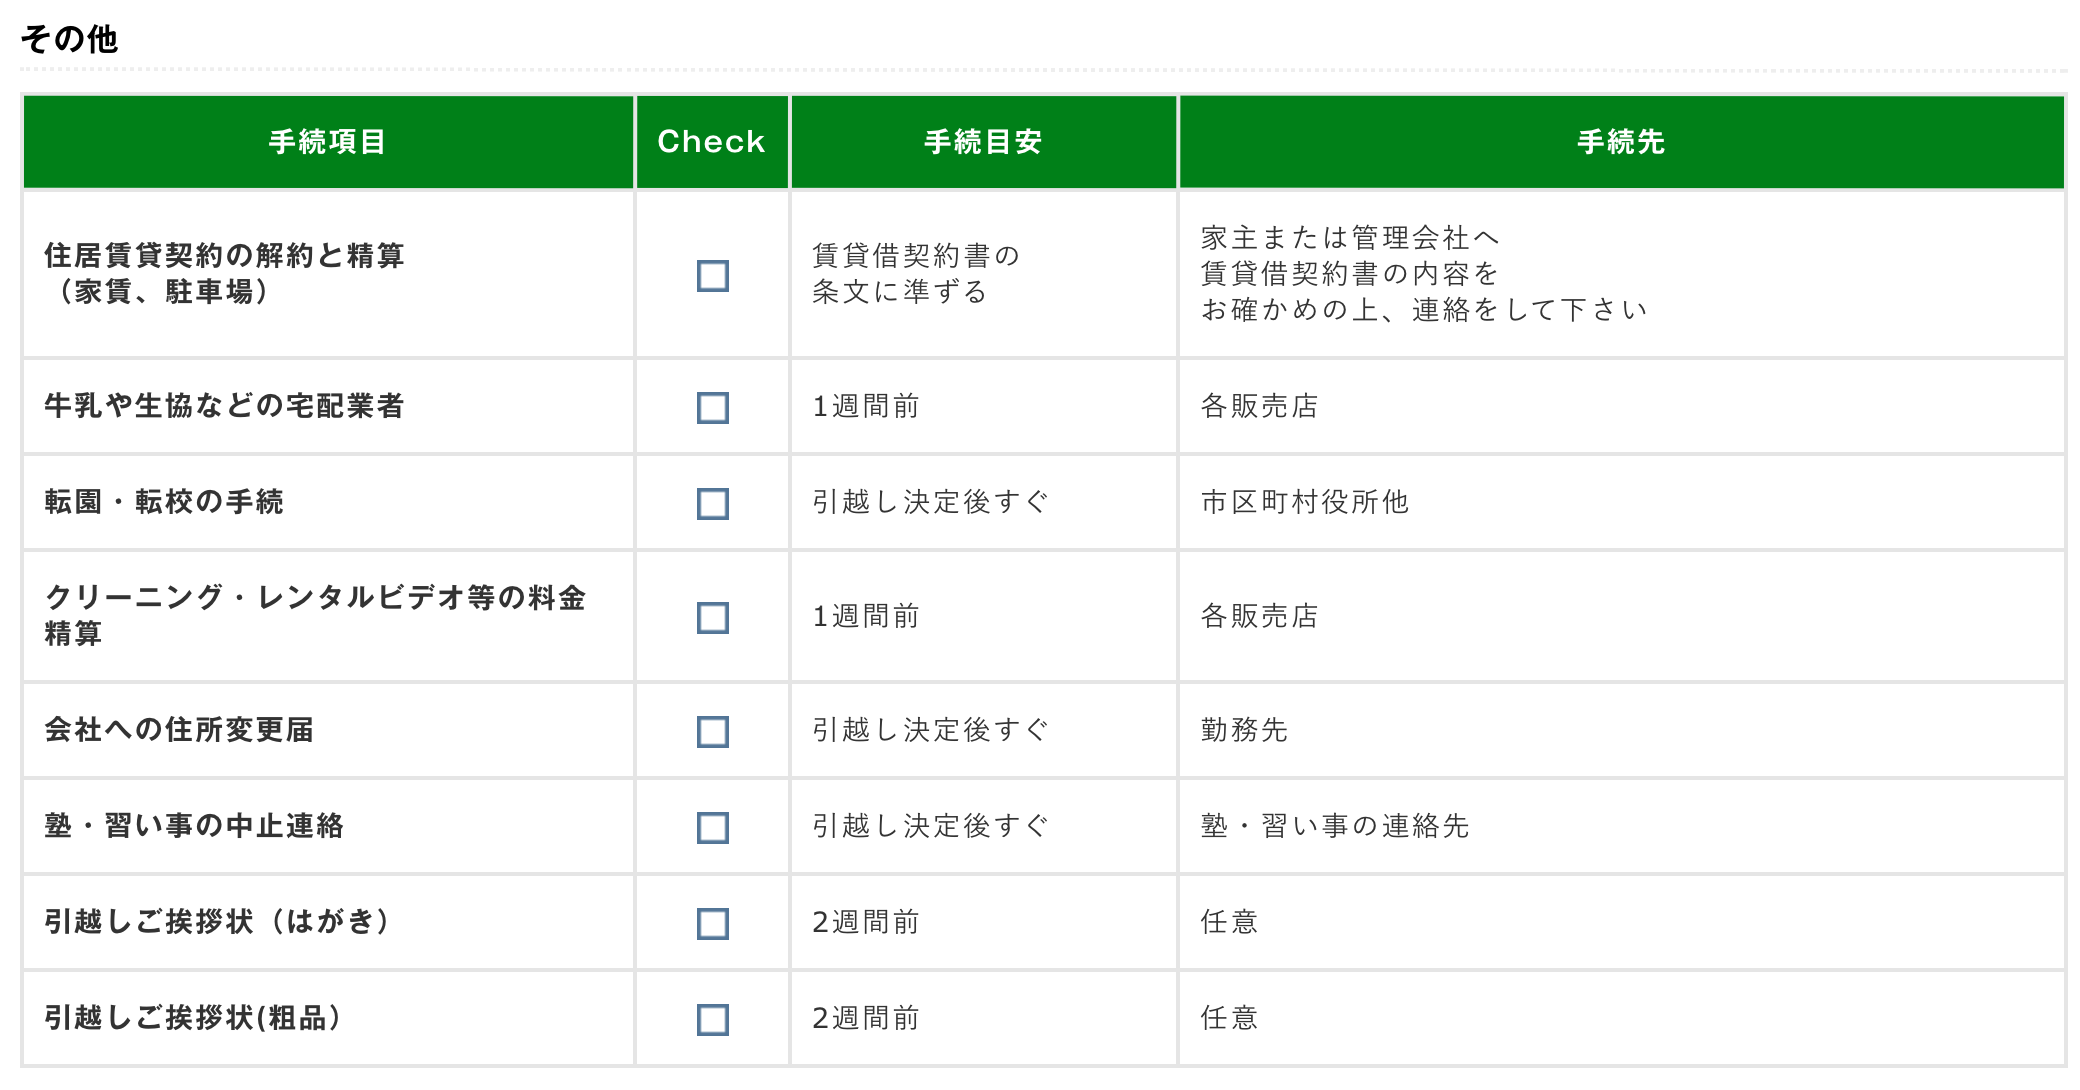Click the 賃貸借契約書の条文に準ずる cell
The width and height of the screenshot is (2080, 1090).
pyautogui.click(x=915, y=273)
